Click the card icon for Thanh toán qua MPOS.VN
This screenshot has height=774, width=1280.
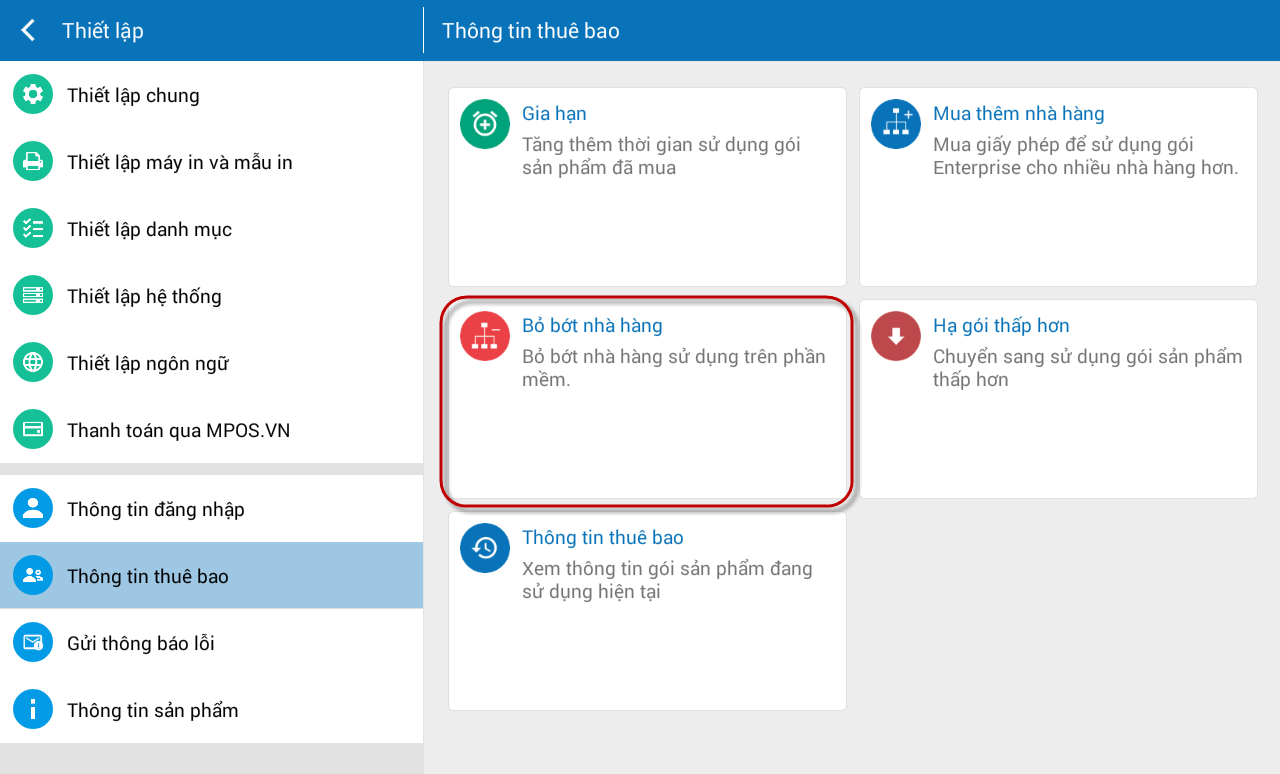click(33, 430)
